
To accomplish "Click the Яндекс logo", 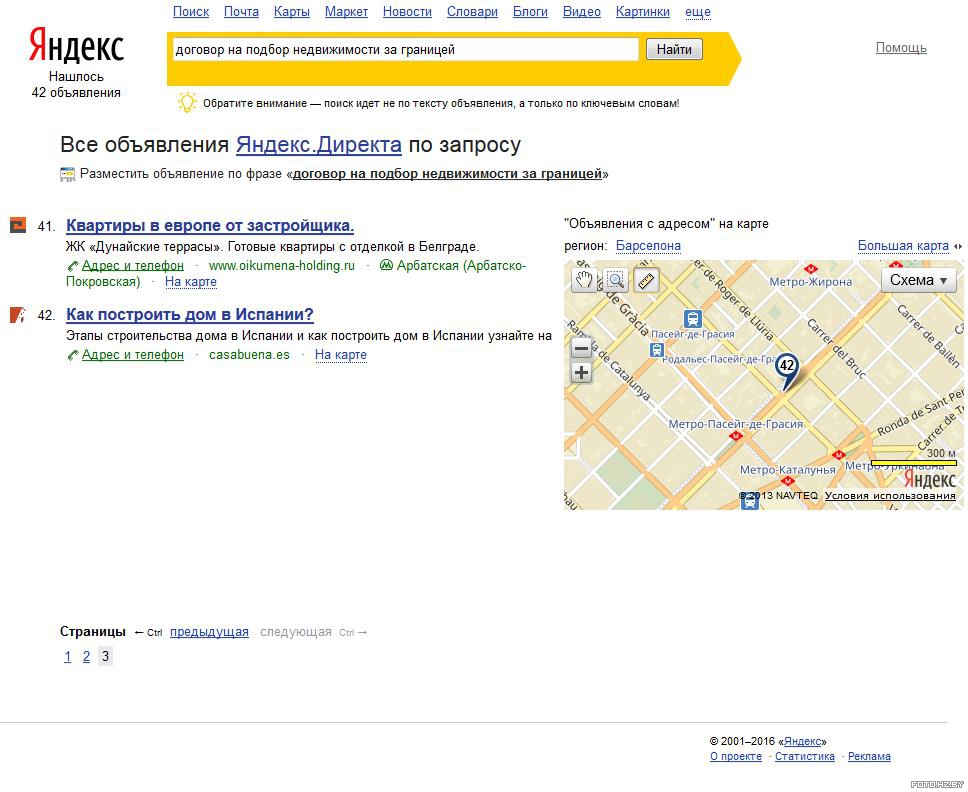I will (x=76, y=46).
